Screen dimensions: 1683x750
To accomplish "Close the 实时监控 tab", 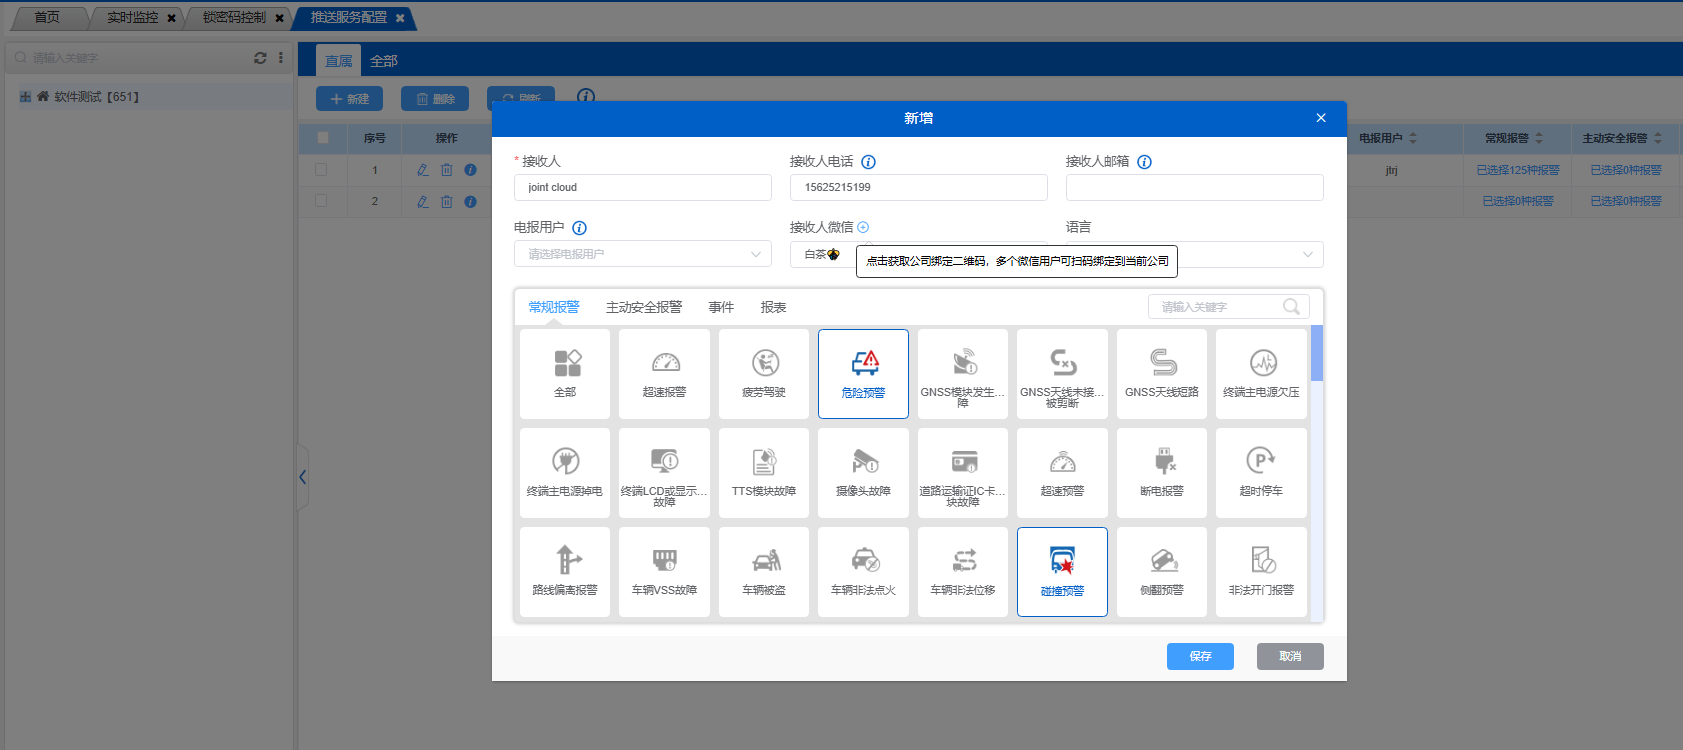I will [172, 18].
